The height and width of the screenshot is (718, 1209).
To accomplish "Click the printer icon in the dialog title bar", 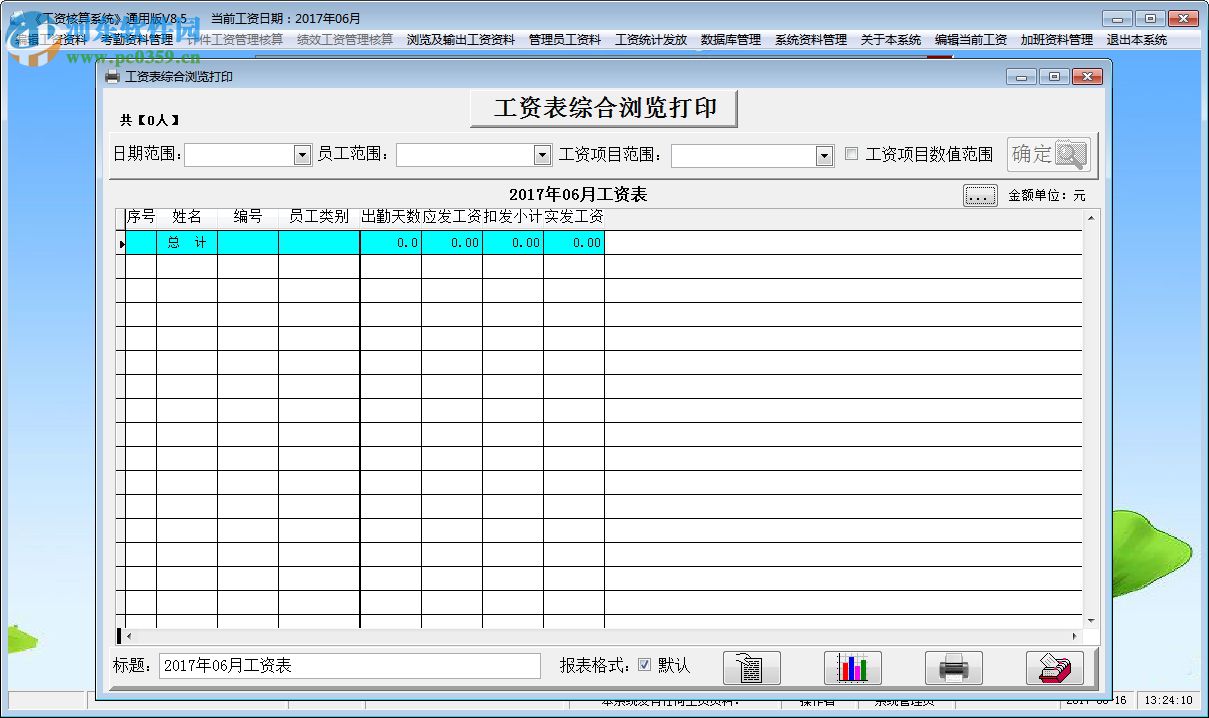I will (x=112, y=77).
